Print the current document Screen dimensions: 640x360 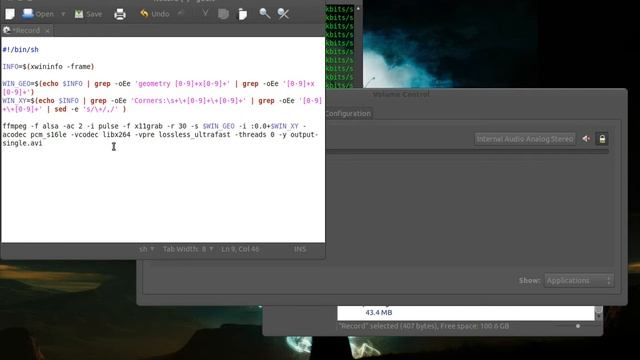(120, 14)
